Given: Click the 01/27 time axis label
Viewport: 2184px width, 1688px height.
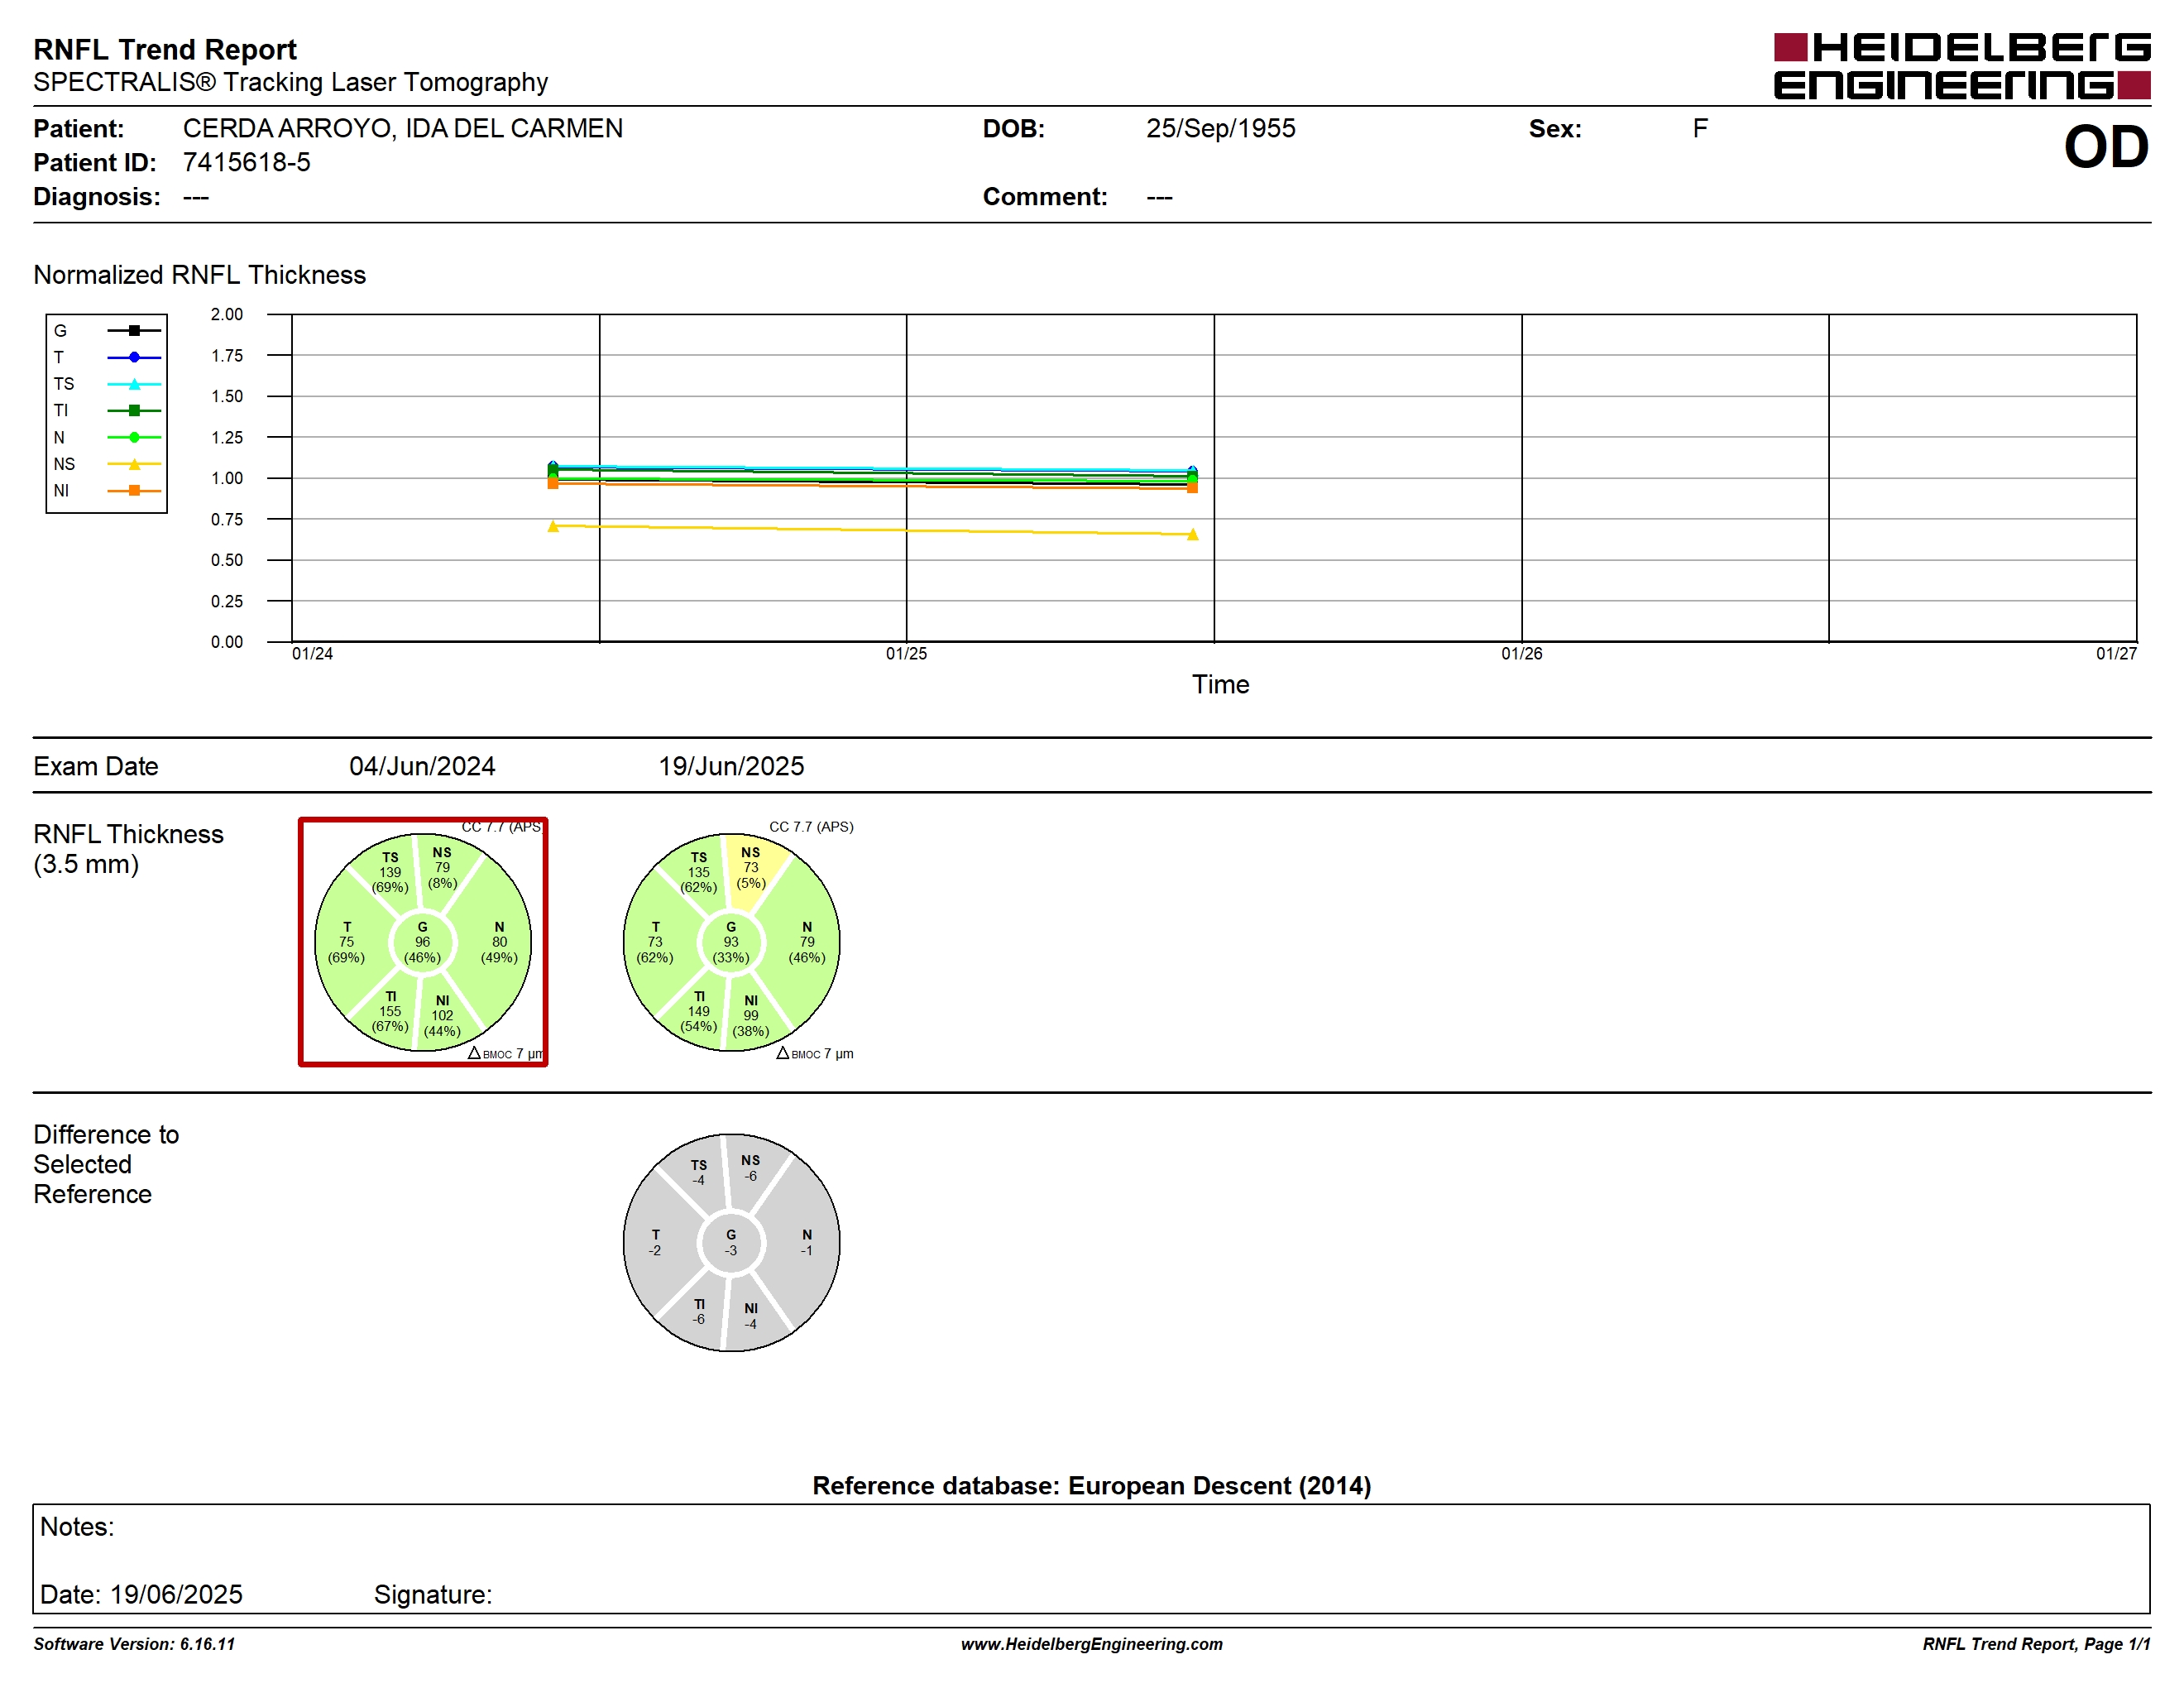Looking at the screenshot, I should pos(2116,654).
